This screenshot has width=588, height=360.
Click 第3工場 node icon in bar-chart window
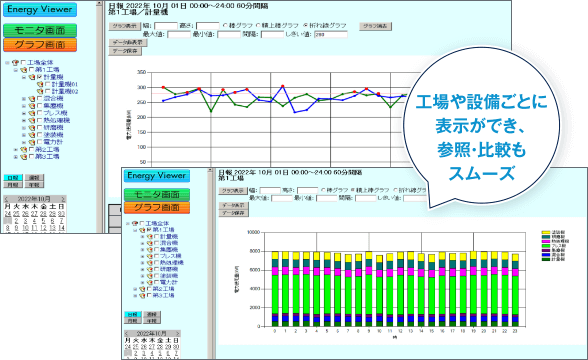[142, 296]
